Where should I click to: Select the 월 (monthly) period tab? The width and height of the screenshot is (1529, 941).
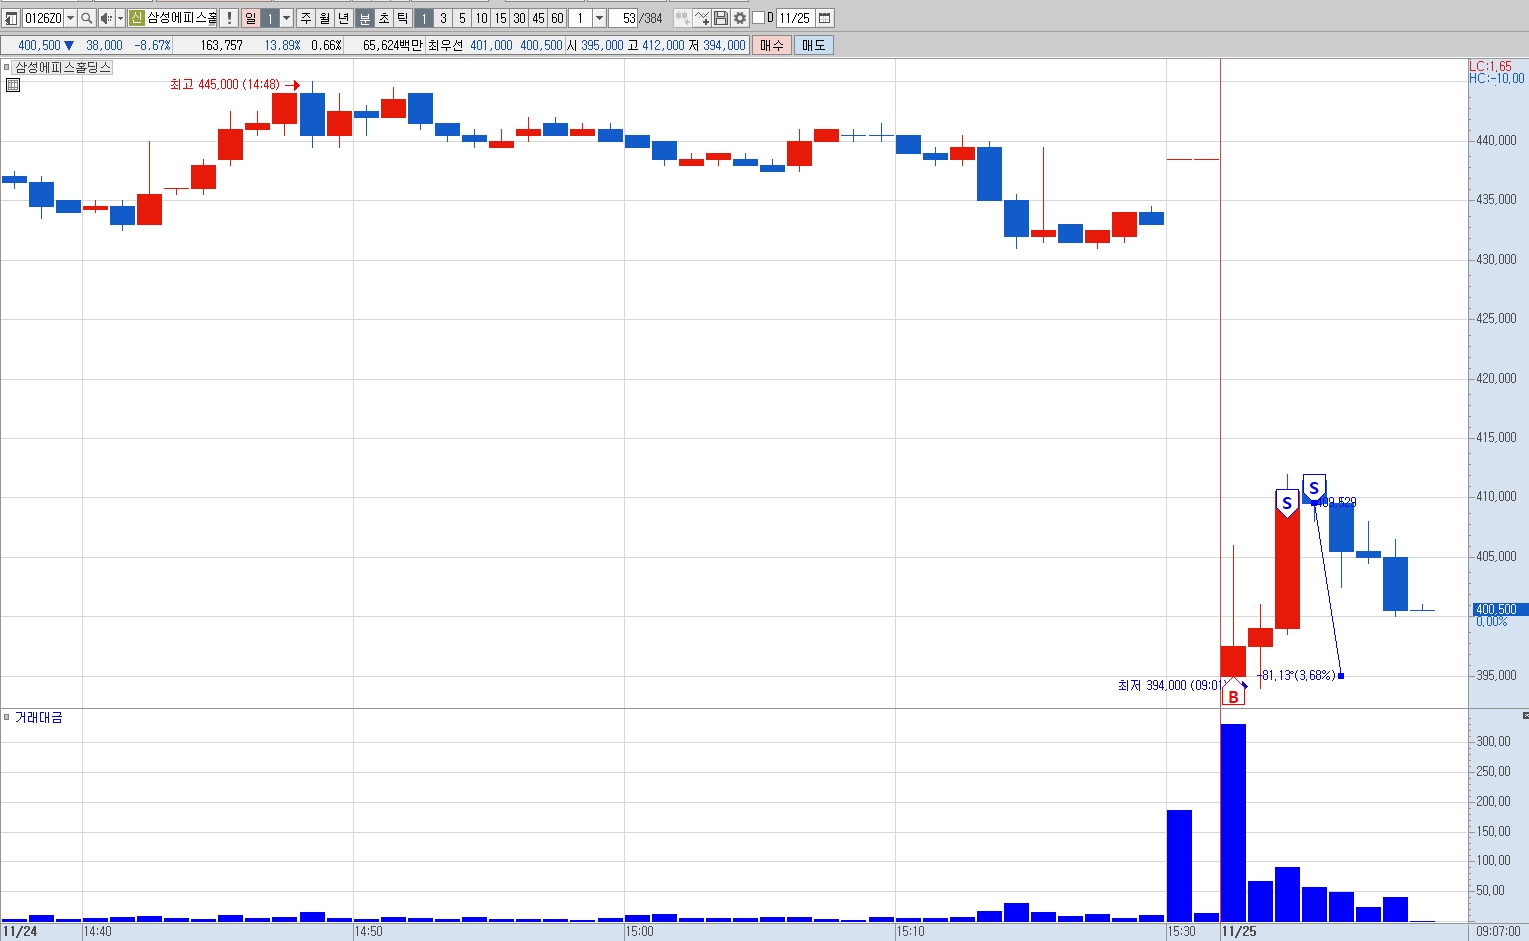pyautogui.click(x=325, y=18)
